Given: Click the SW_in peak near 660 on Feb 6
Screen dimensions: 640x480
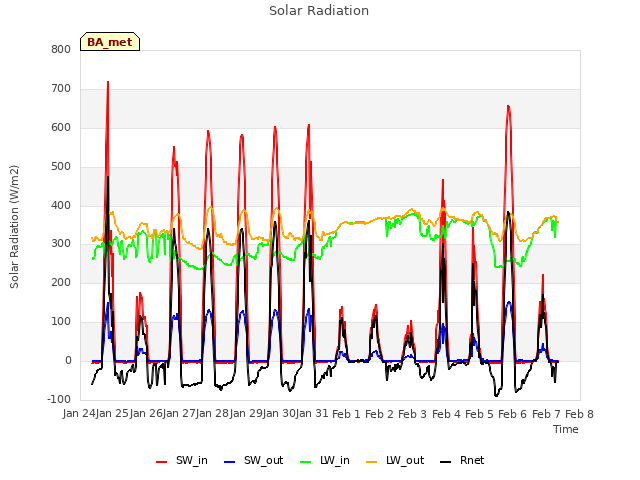Looking at the screenshot, I should 508,106.
